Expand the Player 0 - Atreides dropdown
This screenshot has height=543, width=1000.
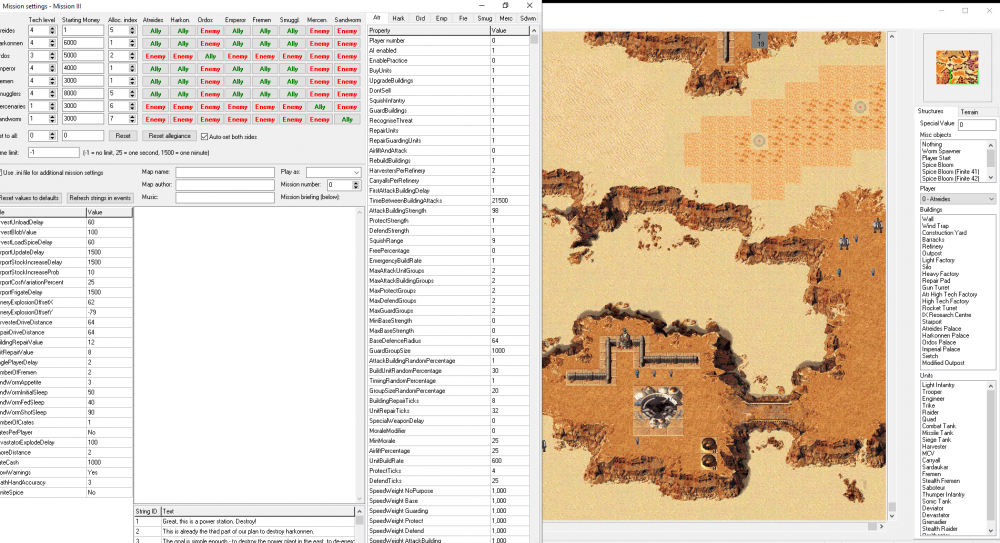click(956, 199)
